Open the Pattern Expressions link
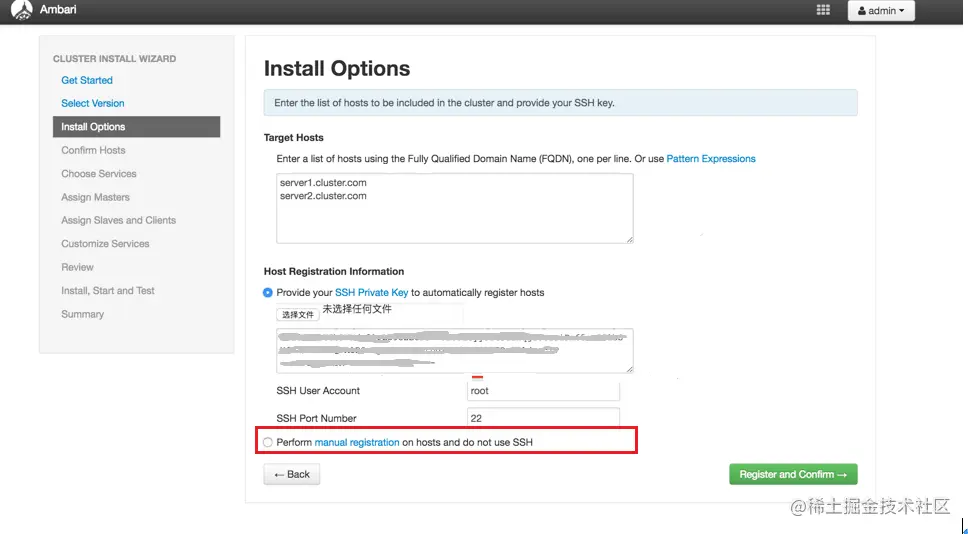 click(711, 159)
